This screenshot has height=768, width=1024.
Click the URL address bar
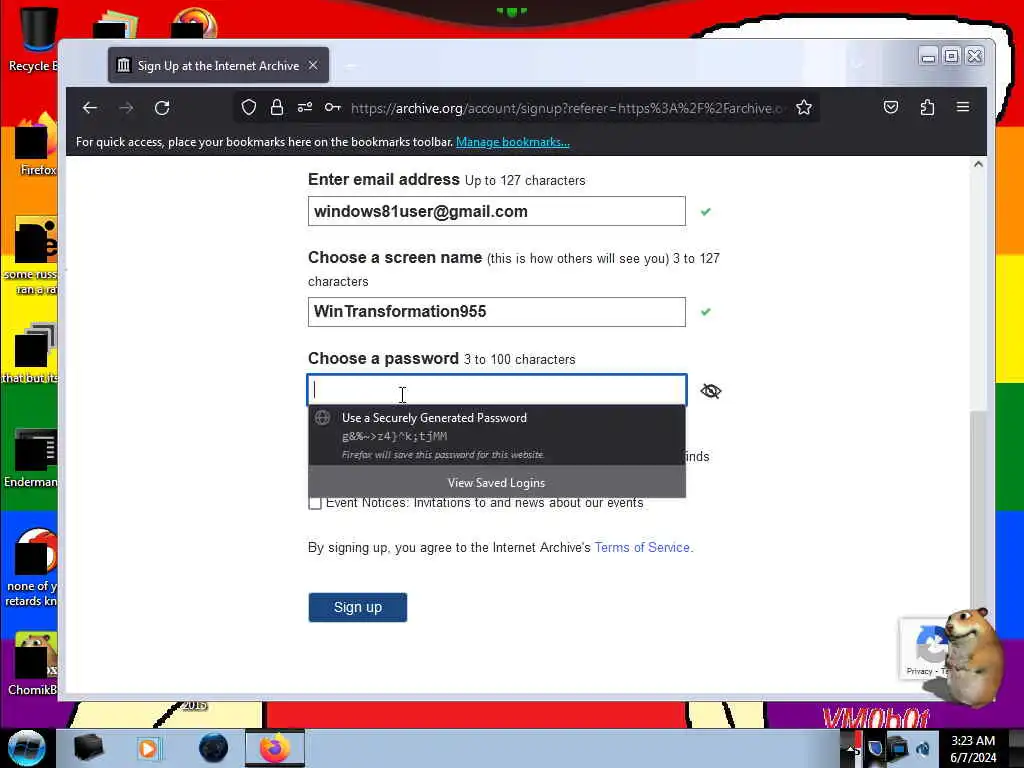pyautogui.click(x=565, y=108)
